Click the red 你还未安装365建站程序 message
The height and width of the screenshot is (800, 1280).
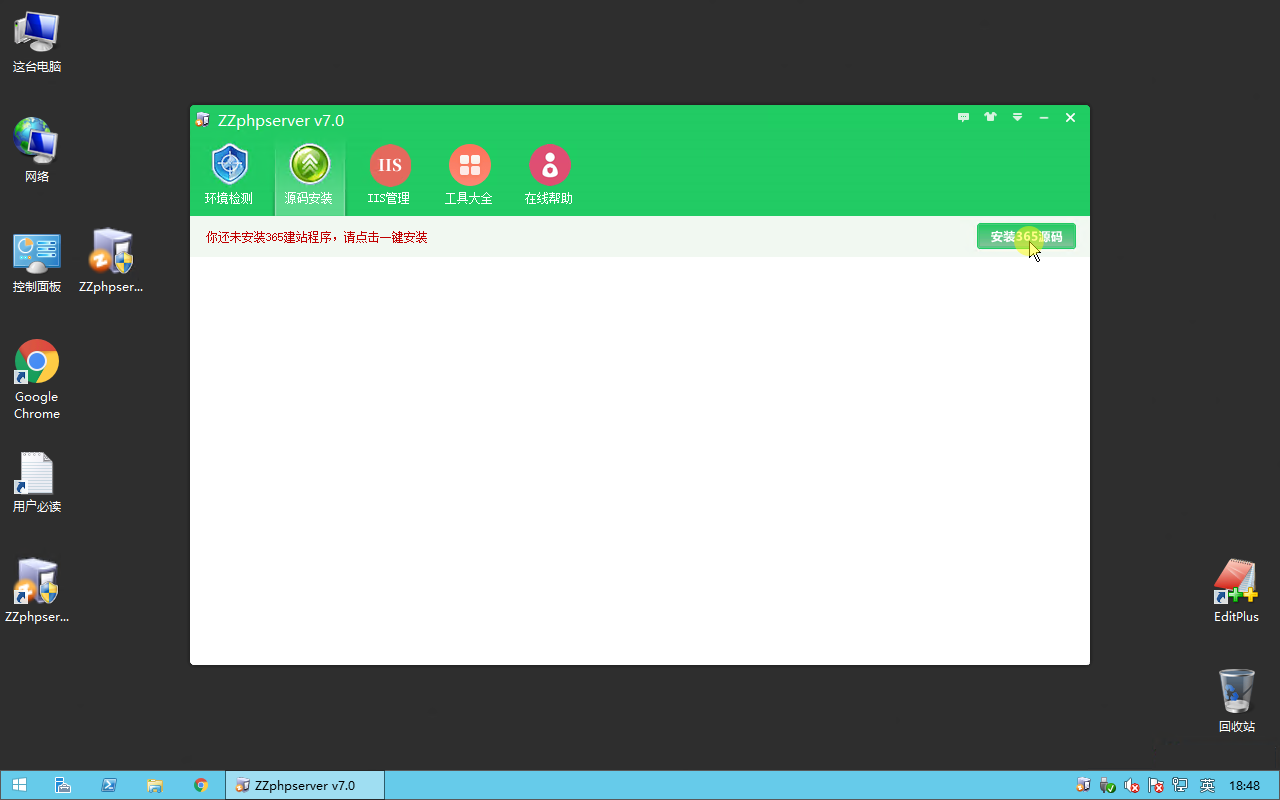pyautogui.click(x=316, y=238)
